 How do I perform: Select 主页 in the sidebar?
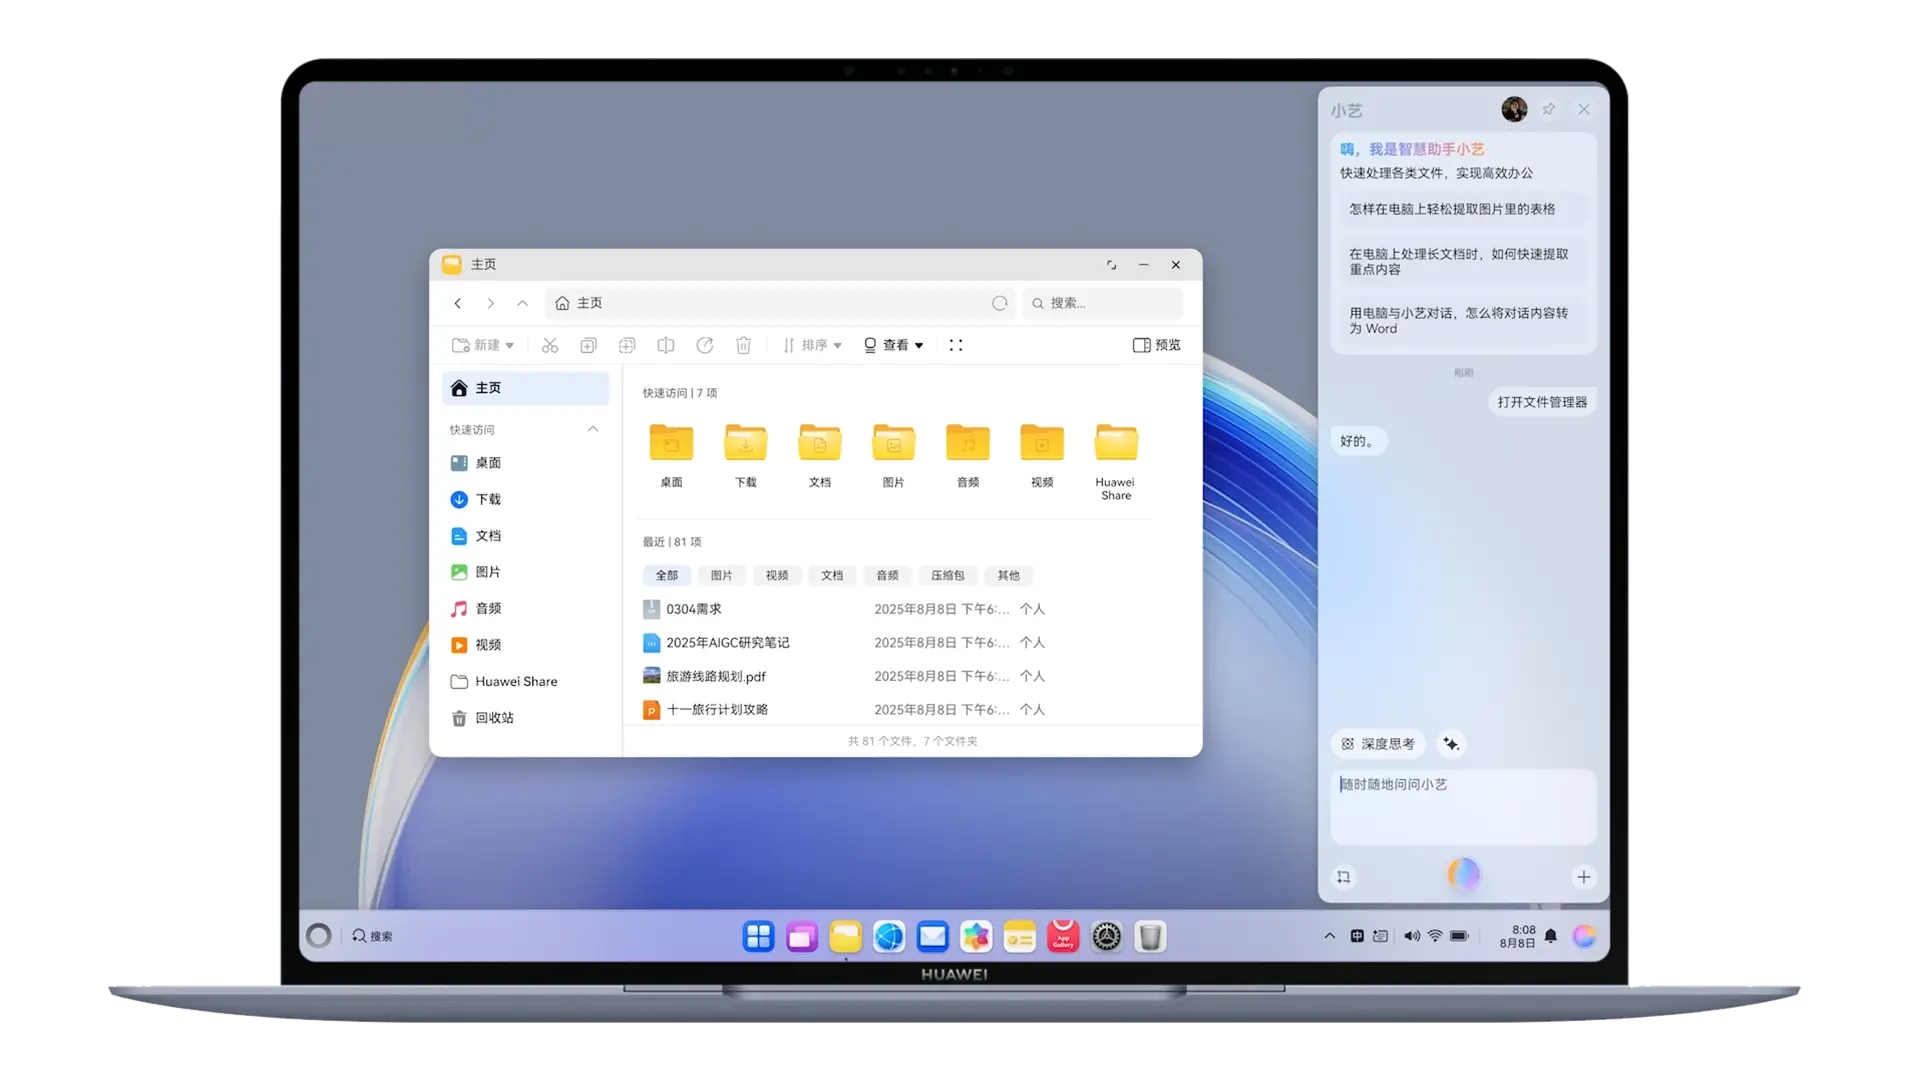525,388
